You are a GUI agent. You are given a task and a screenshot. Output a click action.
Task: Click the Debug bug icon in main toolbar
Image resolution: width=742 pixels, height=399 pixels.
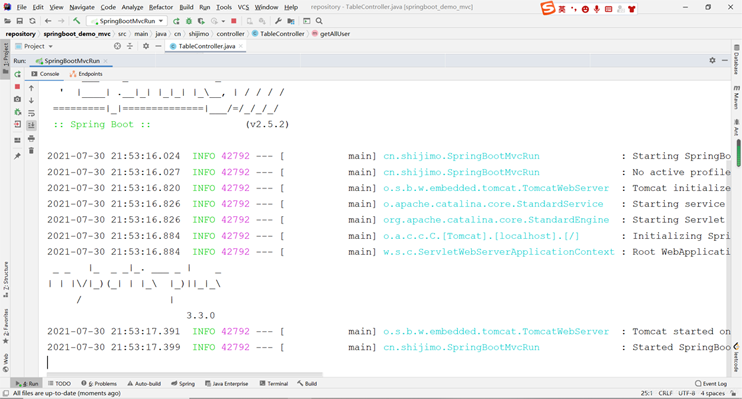coord(189,21)
